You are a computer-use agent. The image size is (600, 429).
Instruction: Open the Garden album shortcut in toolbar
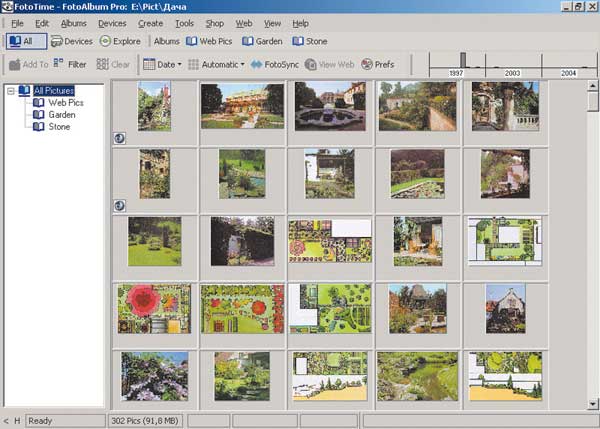coord(262,41)
